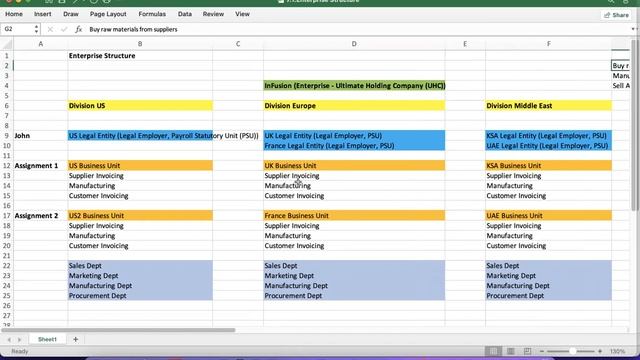Select 'Procurement Dept' in Division Middle East column
Image resolution: width=640 pixels, height=360 pixels.
tap(549, 296)
